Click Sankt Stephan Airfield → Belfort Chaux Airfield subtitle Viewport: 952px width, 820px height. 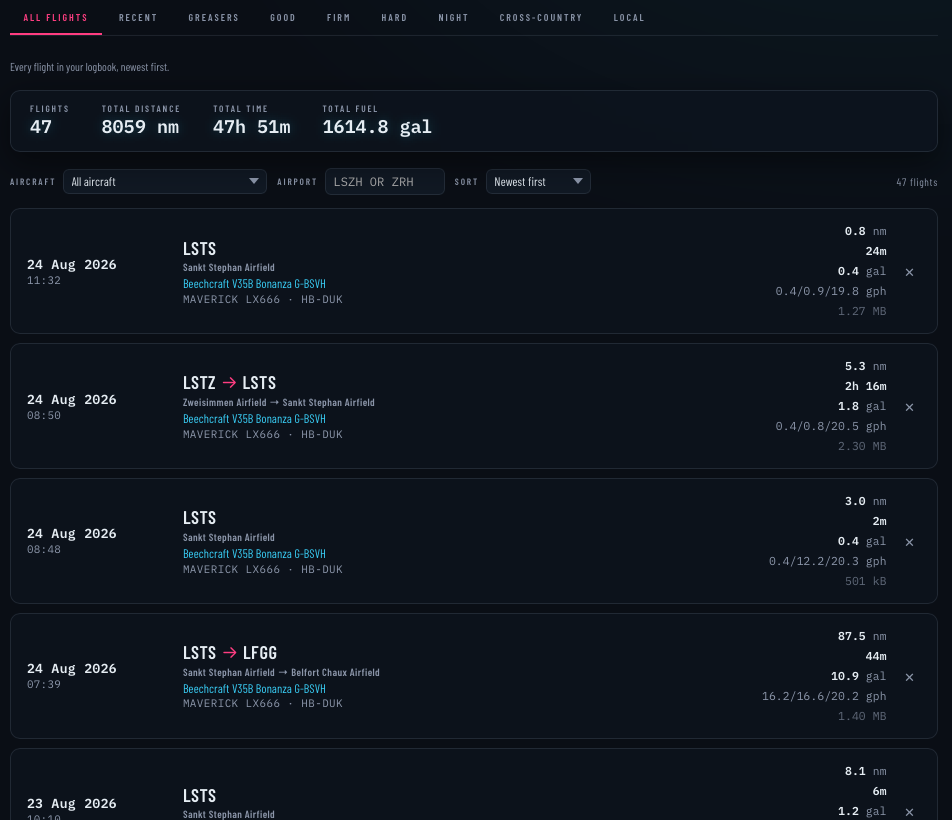coord(281,673)
